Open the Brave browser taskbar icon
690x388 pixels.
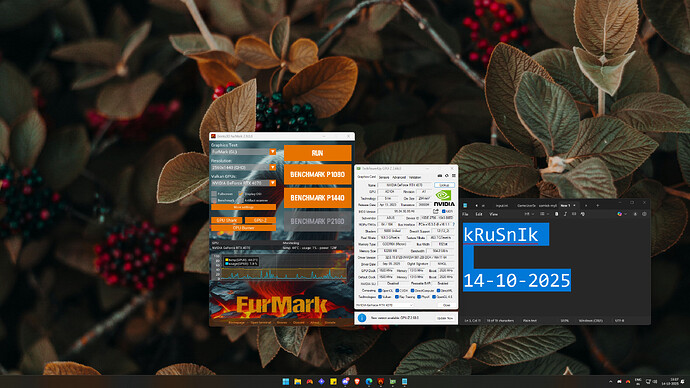click(357, 381)
